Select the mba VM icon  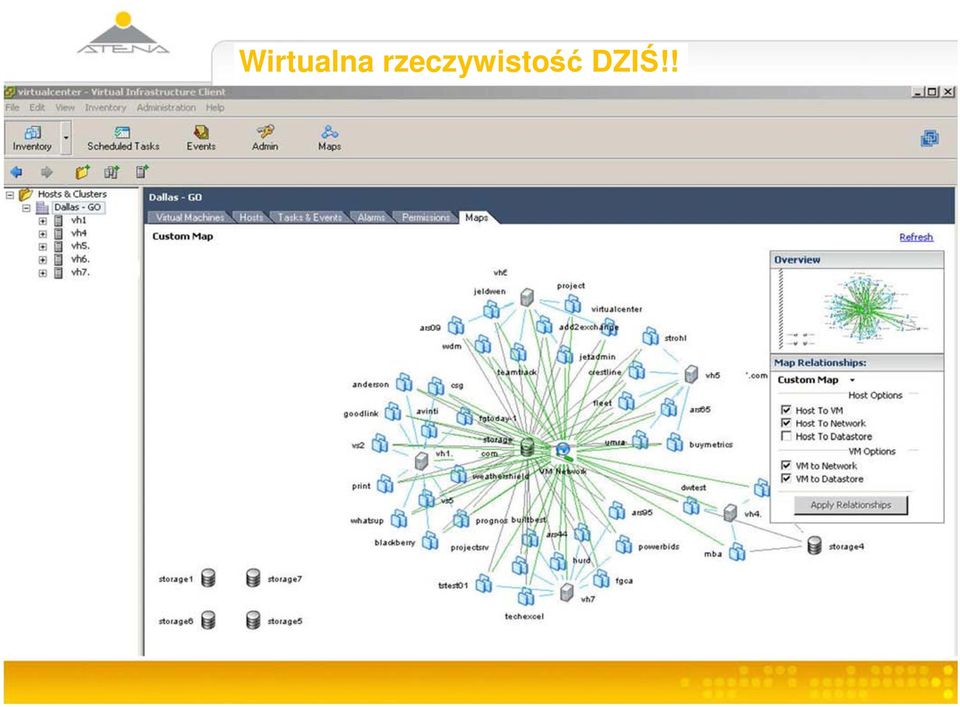pos(738,552)
